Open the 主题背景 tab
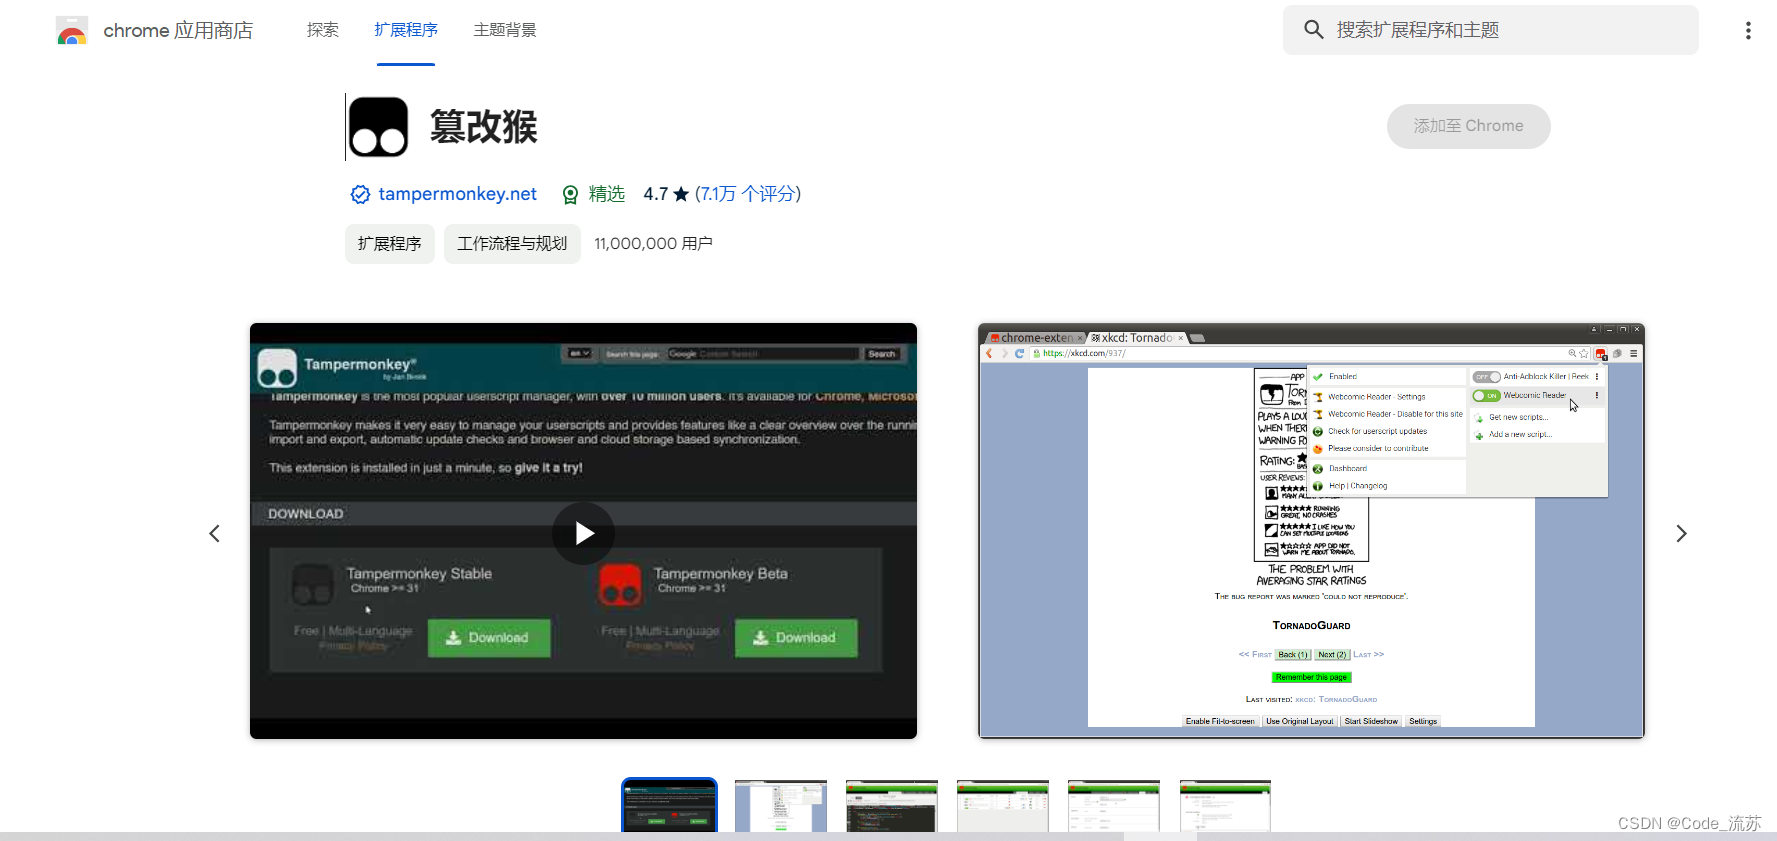 click(x=505, y=30)
